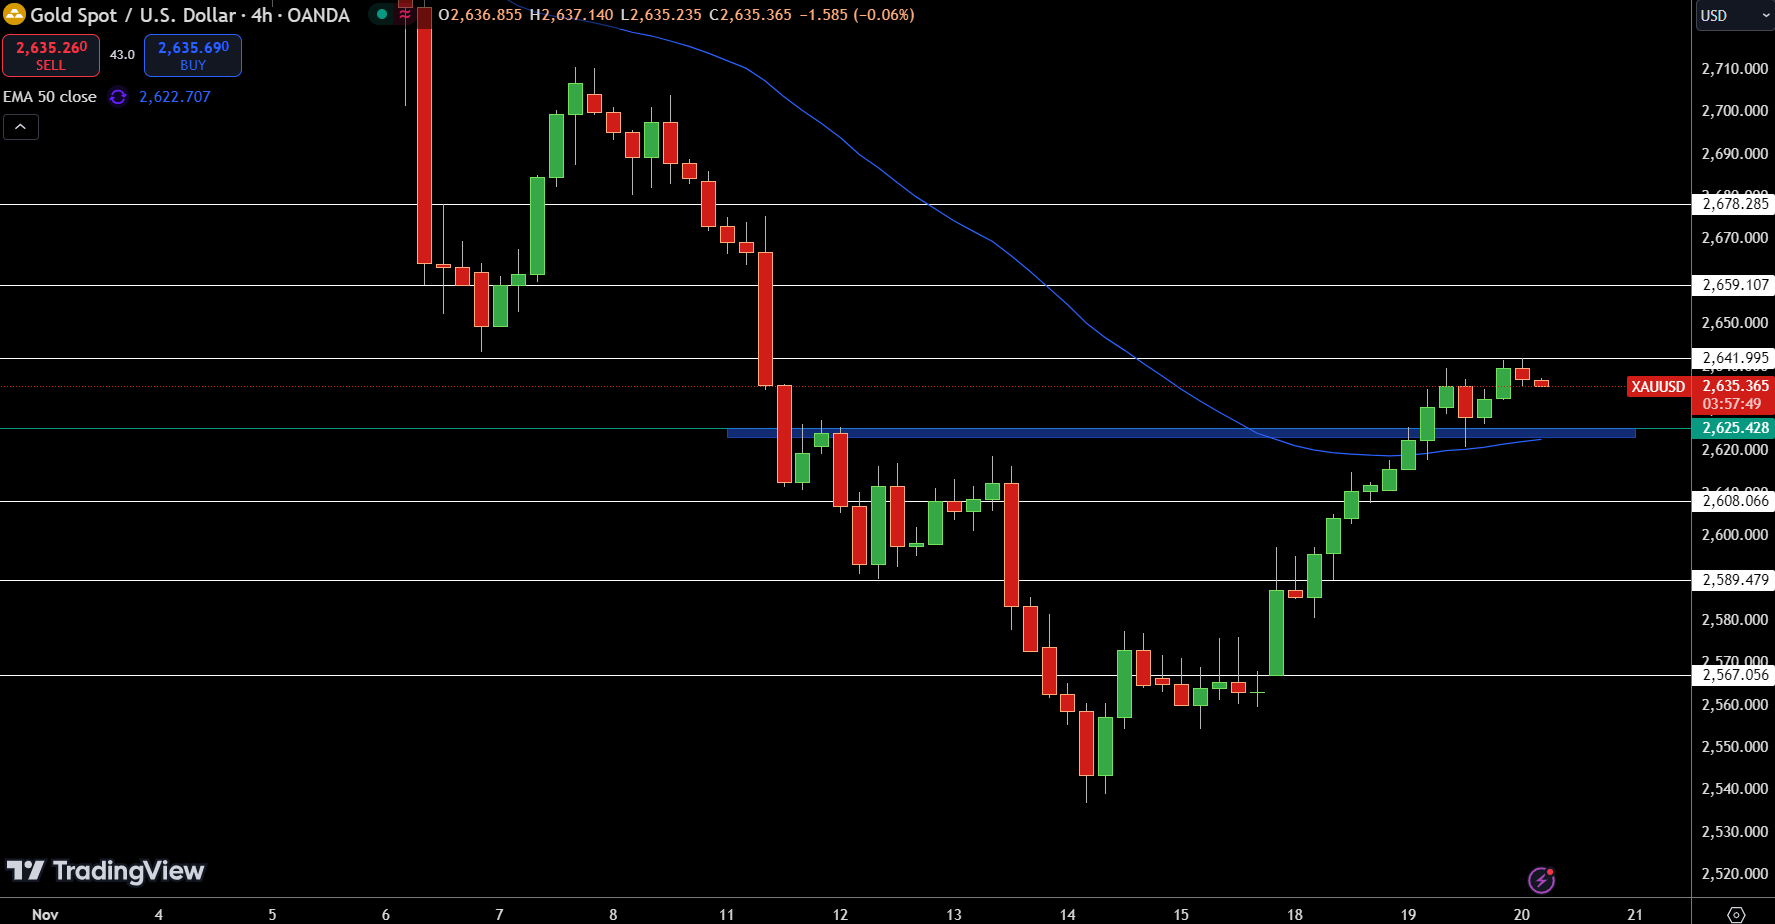1775x924 pixels.
Task: Open the USD currency dropdown
Action: 1733,15
